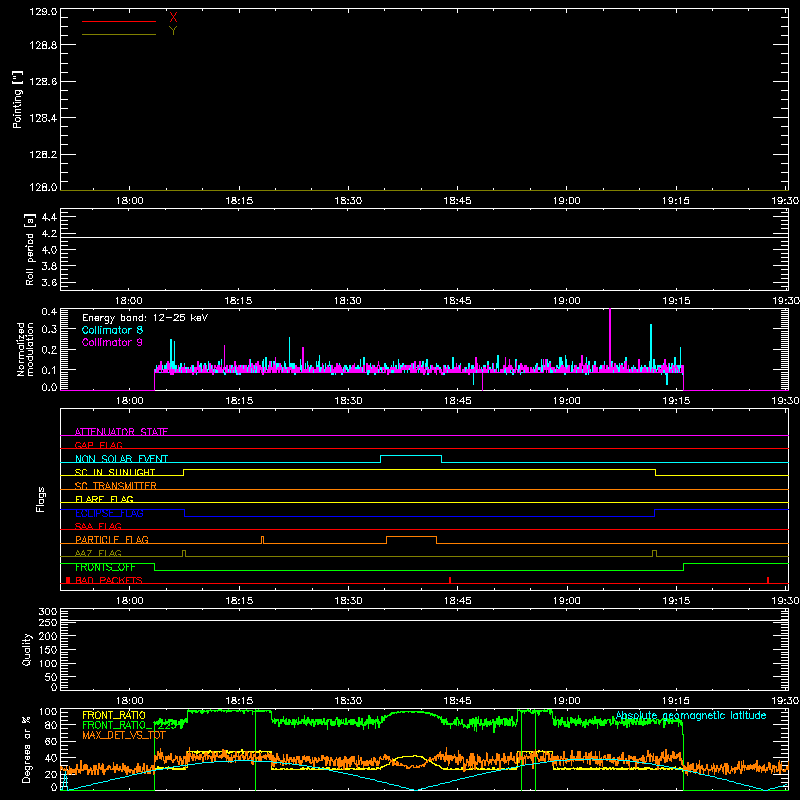Click the Normalized modulation axis title
The height and width of the screenshot is (800, 800).
click(25, 349)
